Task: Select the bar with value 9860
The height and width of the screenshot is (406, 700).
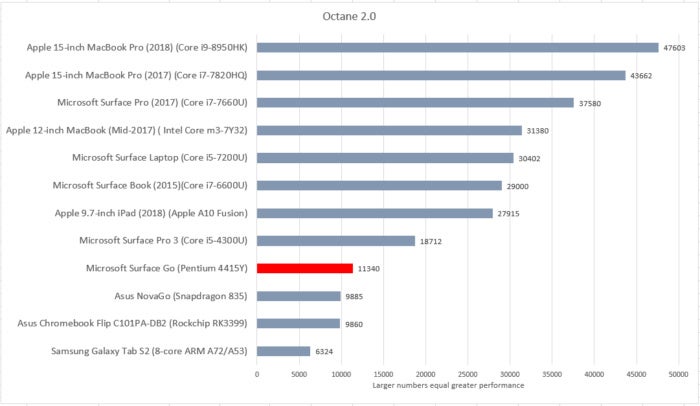Action: pos(299,324)
